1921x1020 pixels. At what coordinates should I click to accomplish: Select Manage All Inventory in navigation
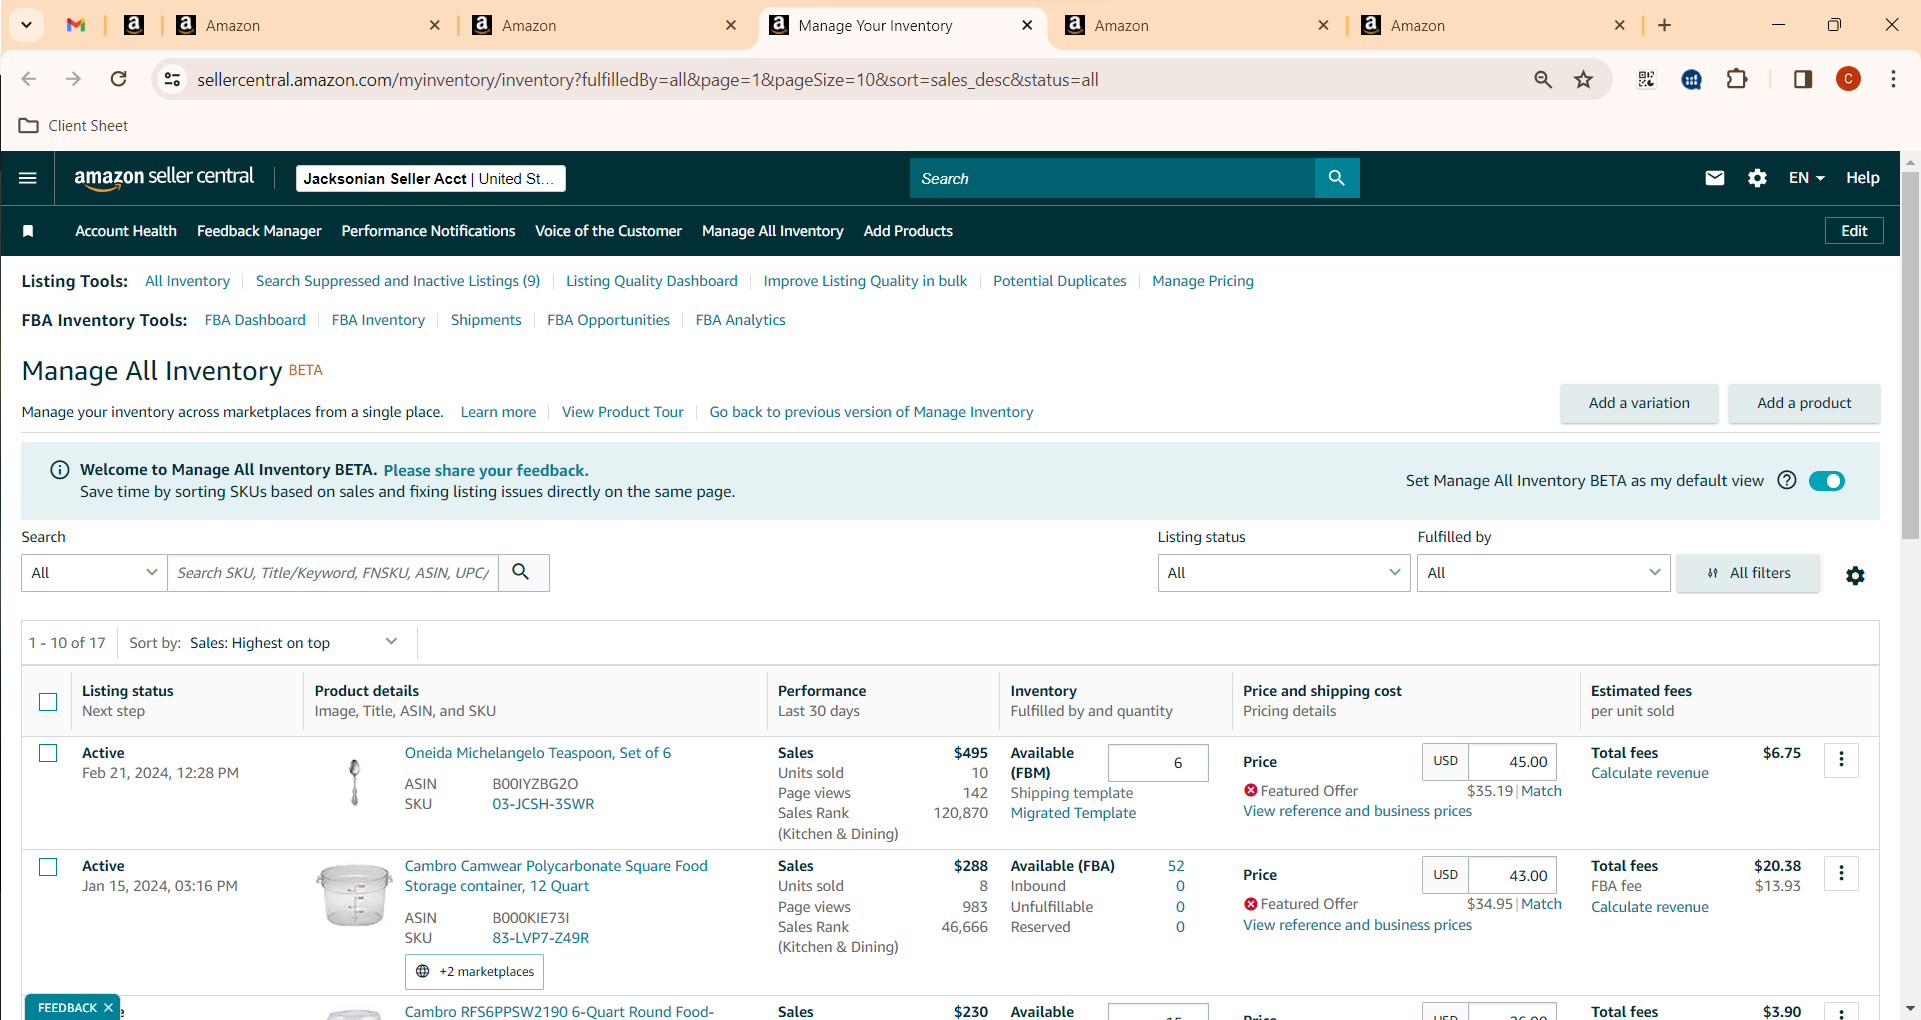(773, 231)
